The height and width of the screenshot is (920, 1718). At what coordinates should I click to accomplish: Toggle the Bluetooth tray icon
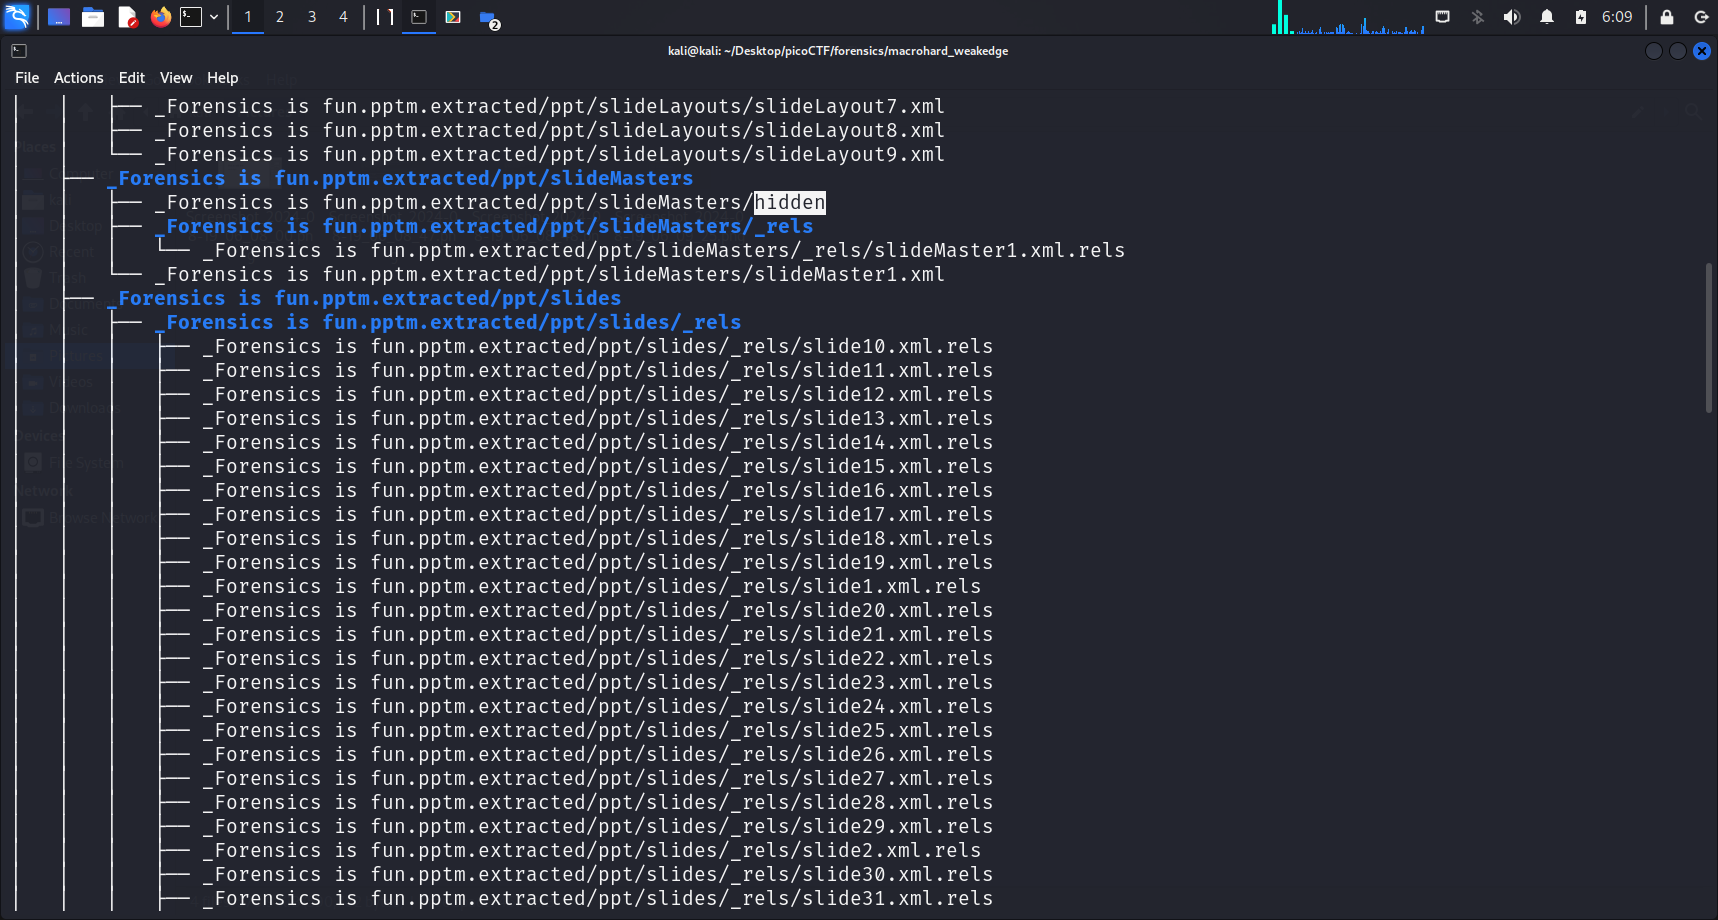pos(1477,17)
